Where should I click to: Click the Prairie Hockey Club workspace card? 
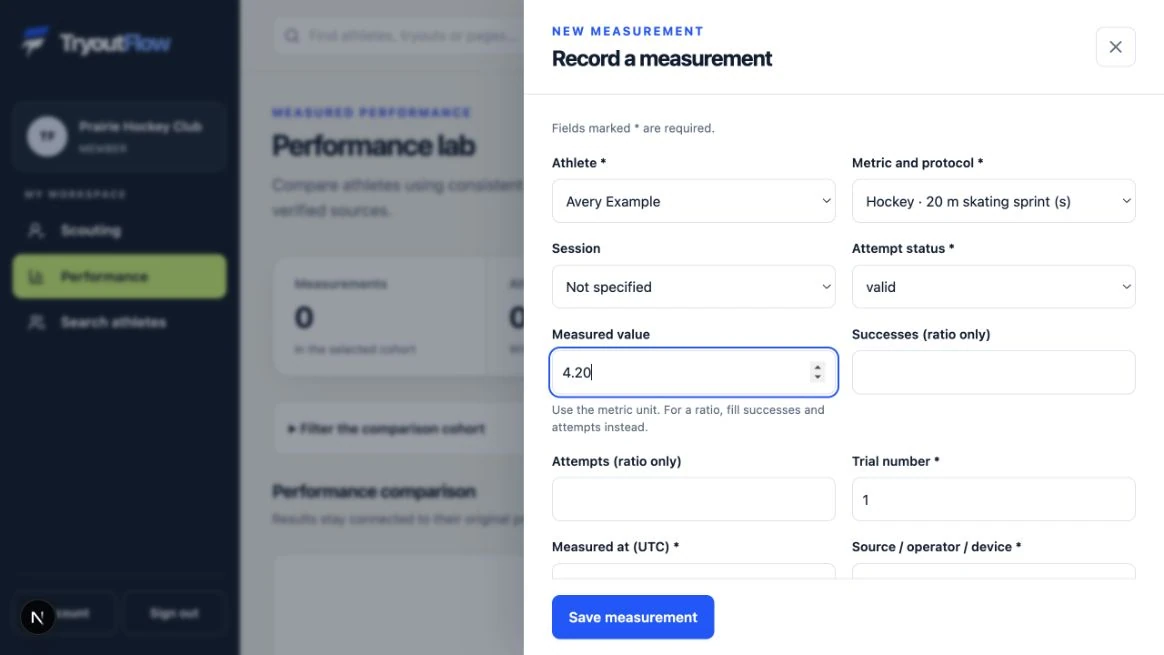pos(120,137)
